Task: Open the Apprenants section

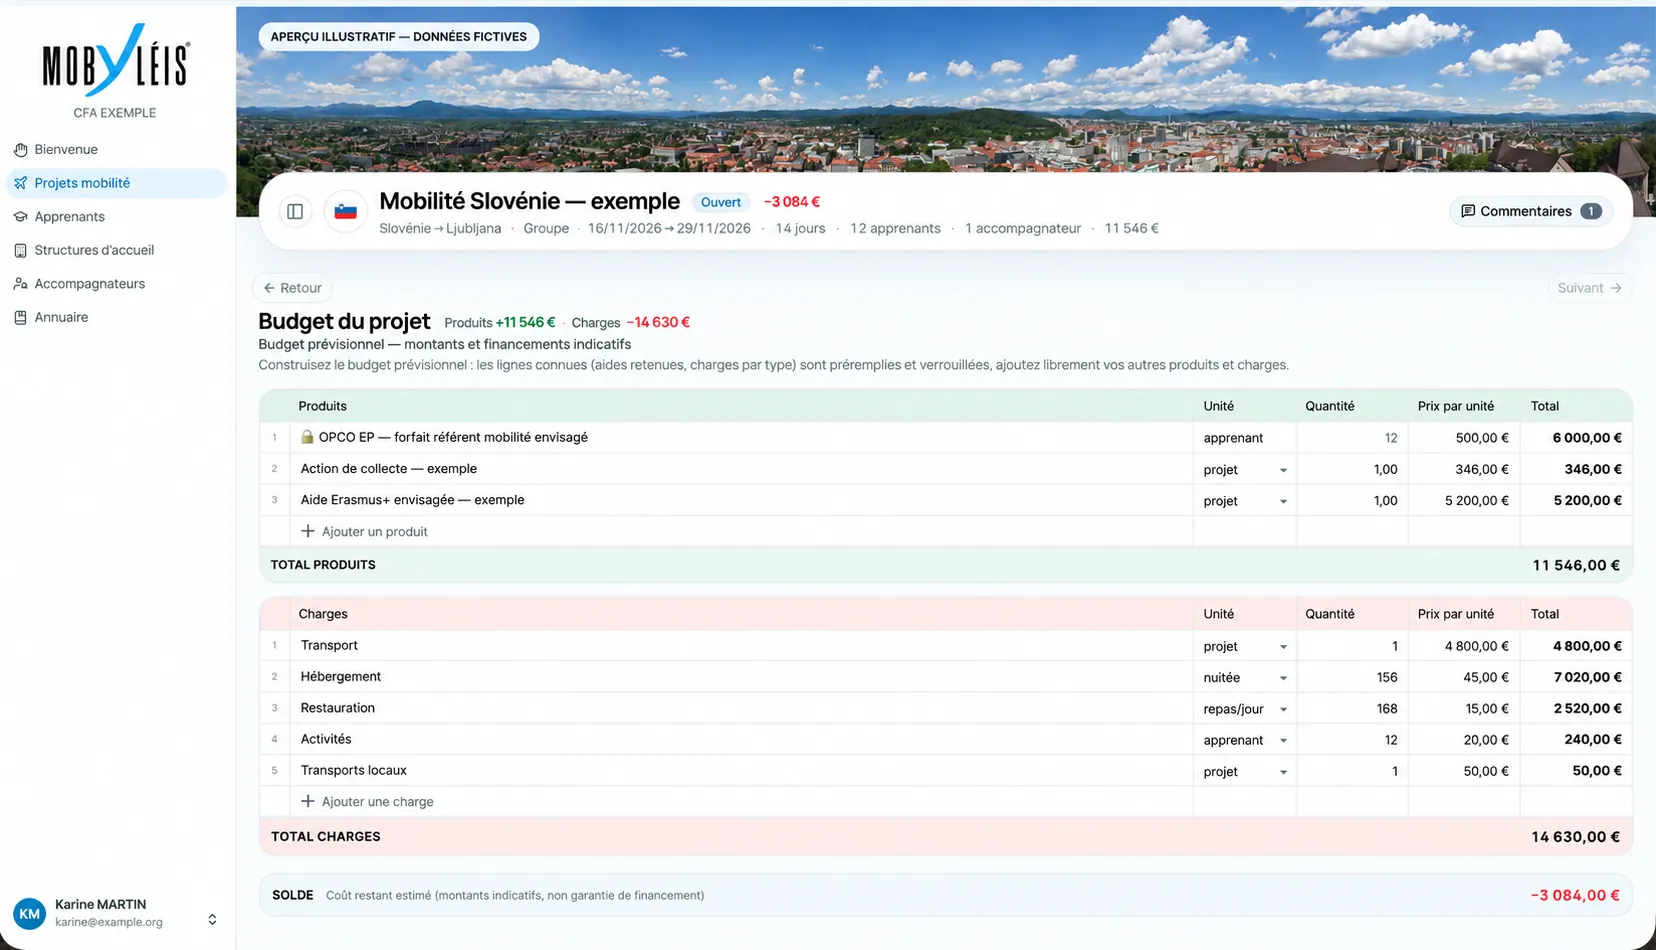Action: tap(116, 216)
